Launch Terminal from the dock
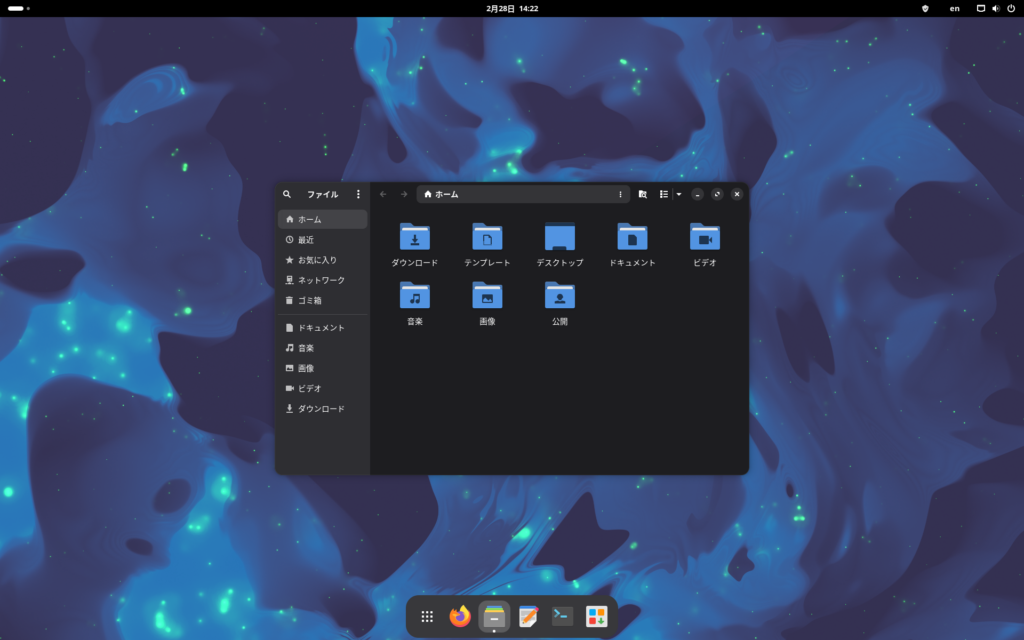Screen dimensions: 1024x640 563,617
